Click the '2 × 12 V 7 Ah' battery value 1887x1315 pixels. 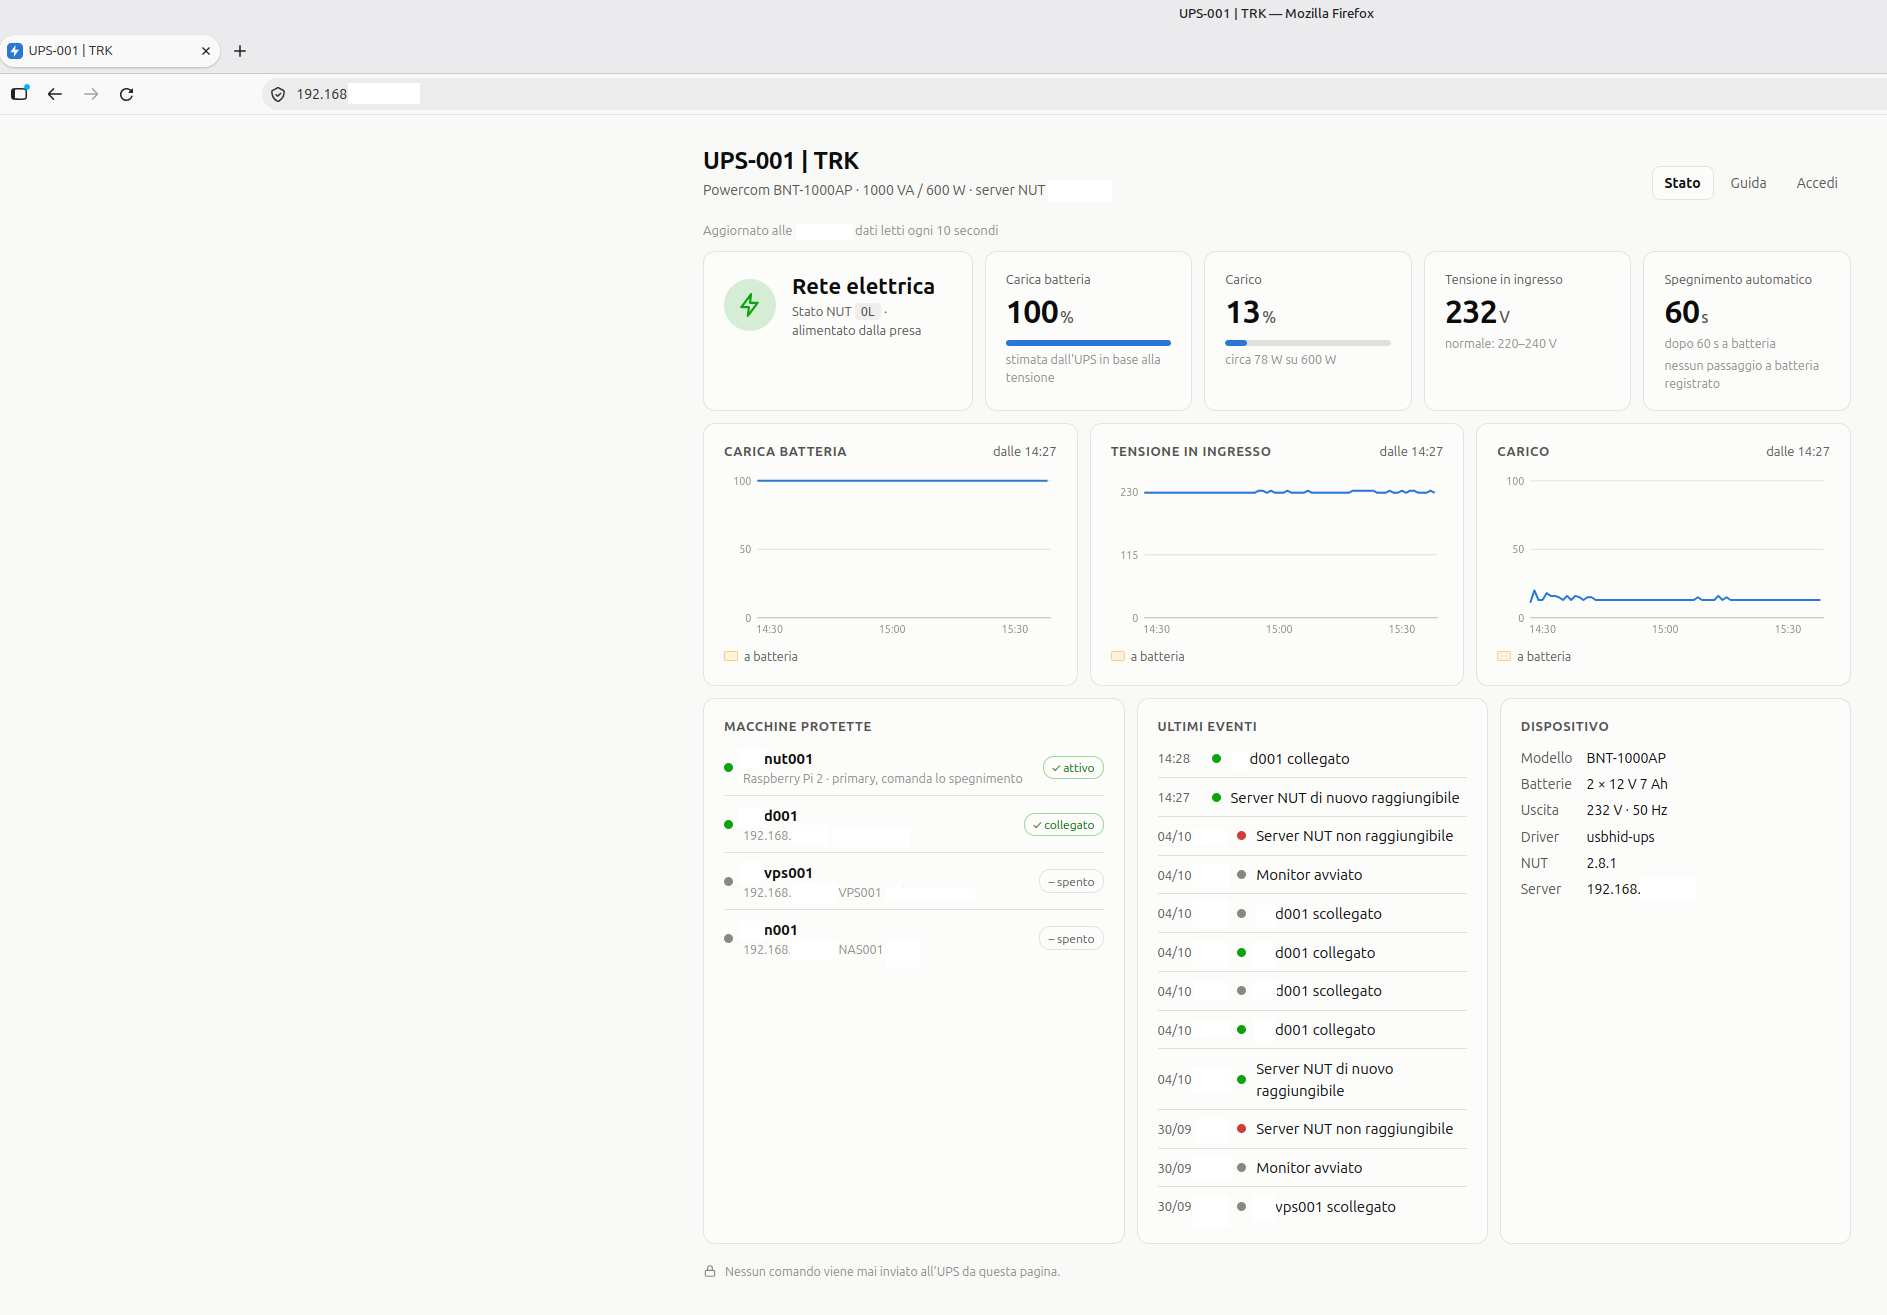point(1627,784)
